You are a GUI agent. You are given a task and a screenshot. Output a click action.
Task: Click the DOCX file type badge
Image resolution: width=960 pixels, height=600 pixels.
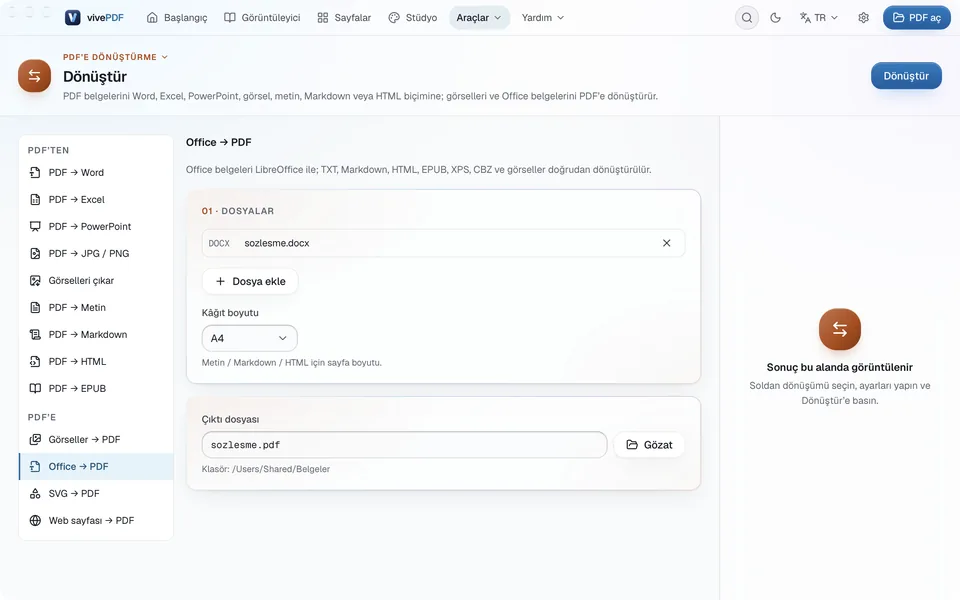(219, 243)
